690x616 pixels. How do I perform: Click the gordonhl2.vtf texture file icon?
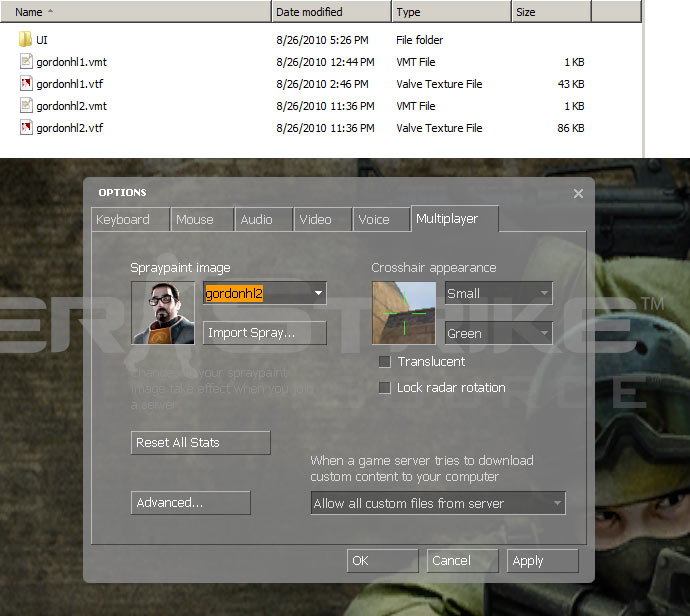(25, 128)
